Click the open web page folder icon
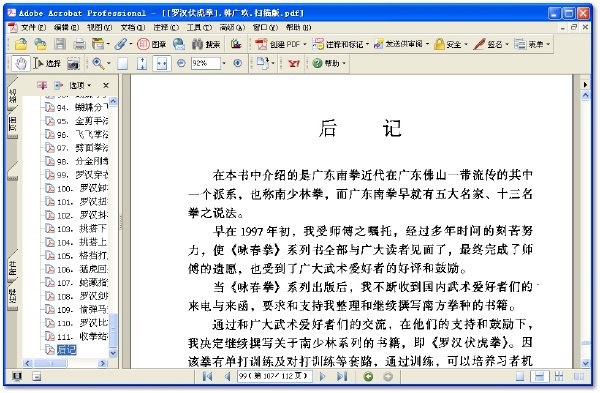 click(40, 44)
